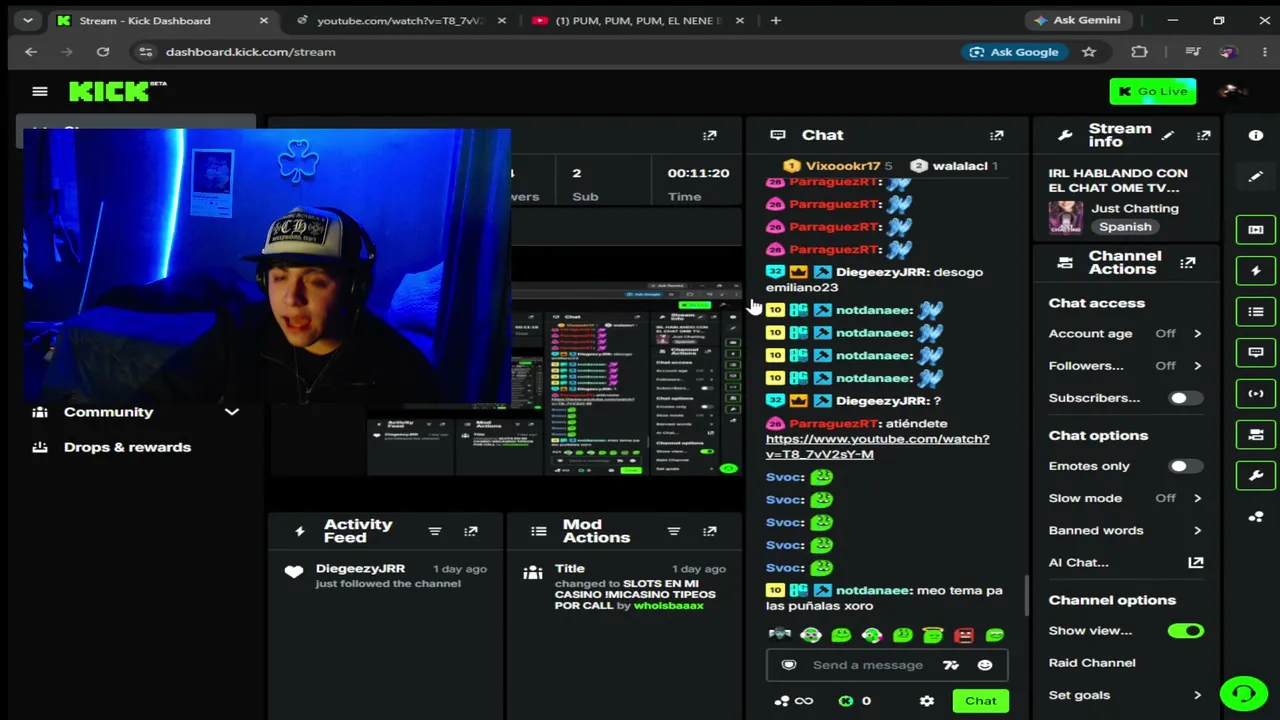Send message with Chat button
Screen dimensions: 1280x720
coord(980,701)
